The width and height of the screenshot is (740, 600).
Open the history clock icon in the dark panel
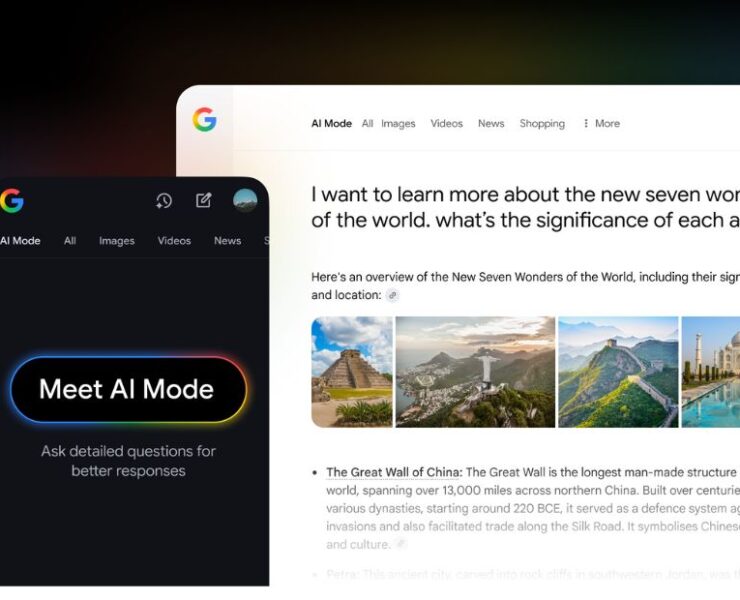coord(164,201)
